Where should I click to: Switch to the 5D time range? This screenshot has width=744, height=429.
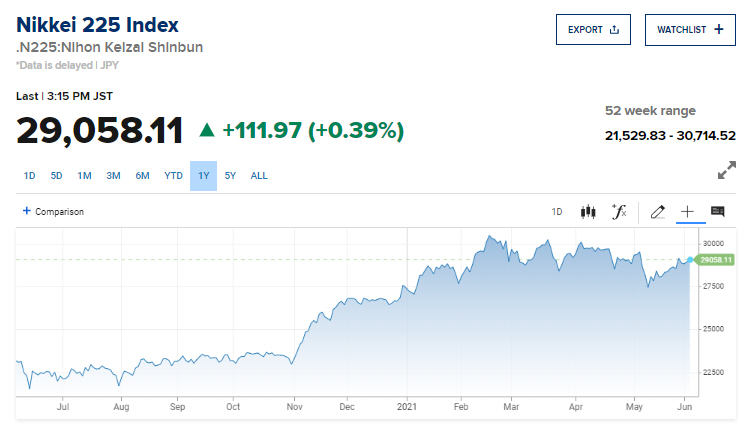[56, 176]
